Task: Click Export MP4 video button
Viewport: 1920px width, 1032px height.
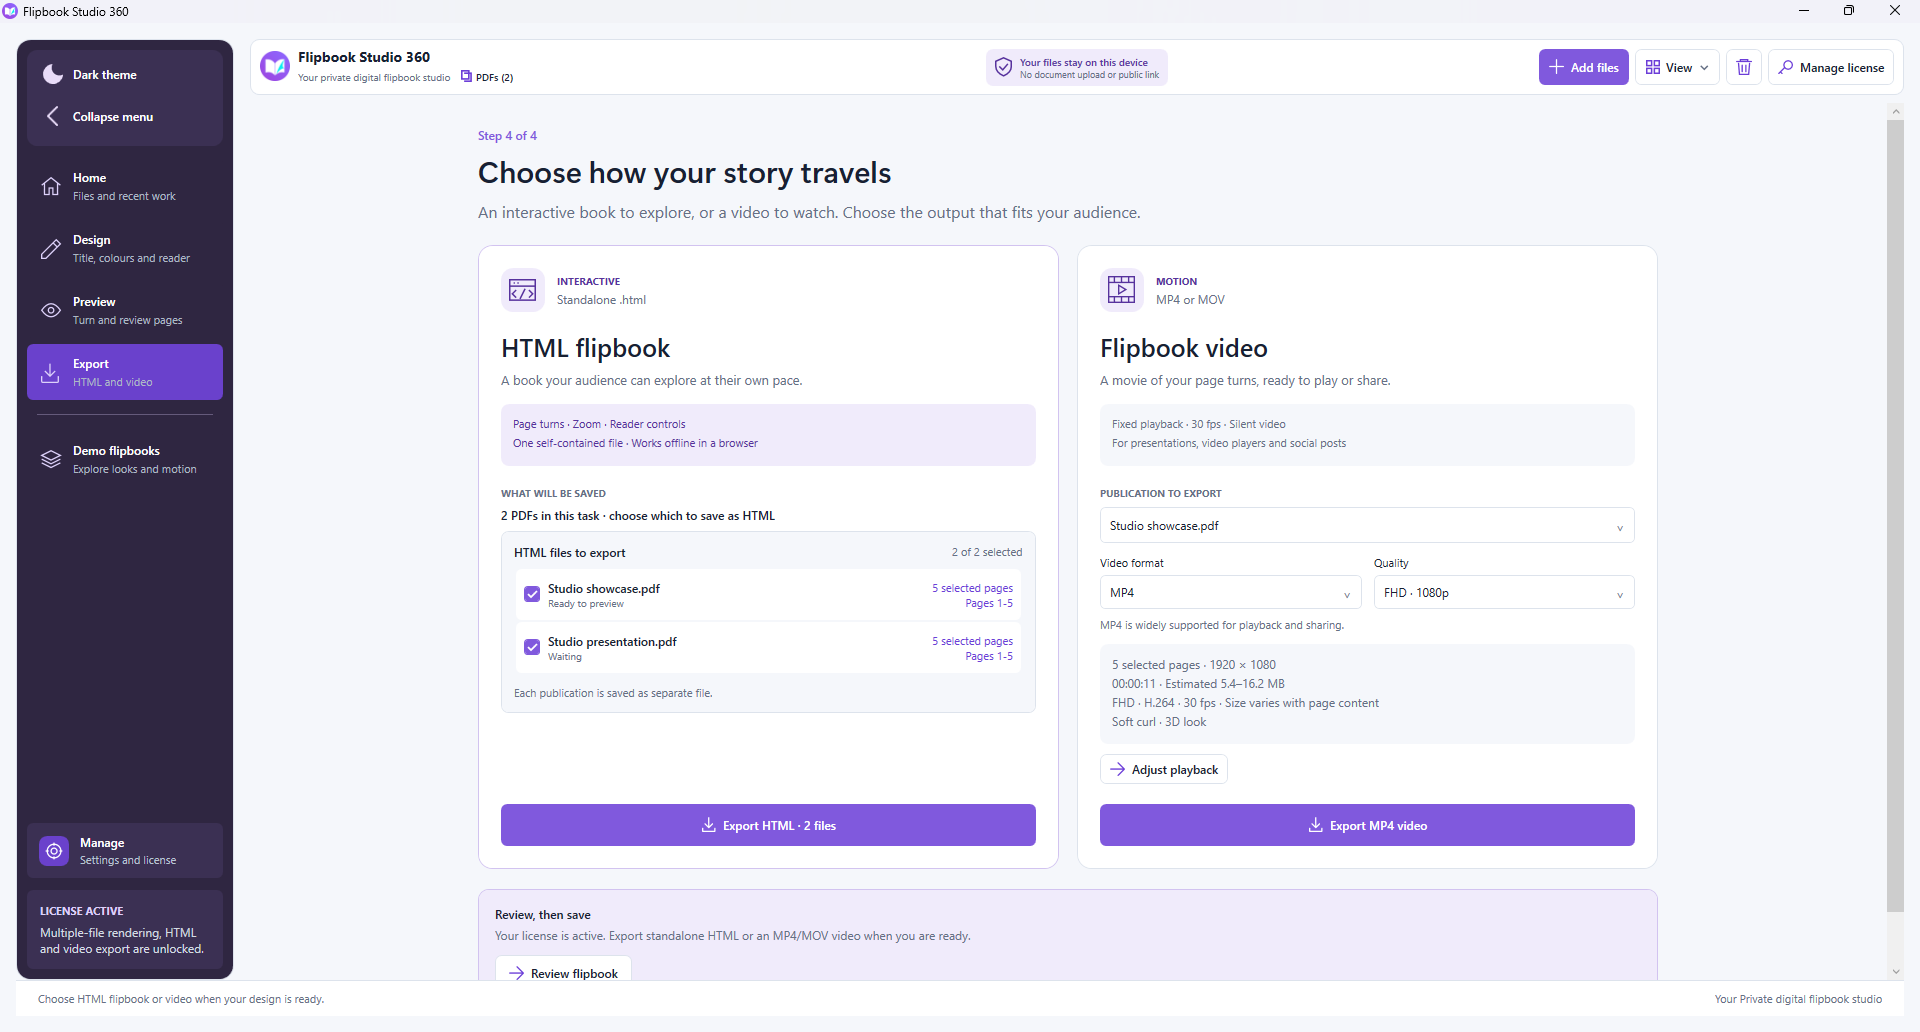Action: (x=1367, y=825)
